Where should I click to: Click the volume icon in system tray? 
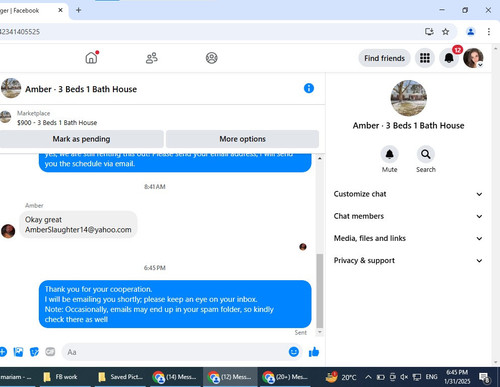pyautogui.click(x=404, y=377)
